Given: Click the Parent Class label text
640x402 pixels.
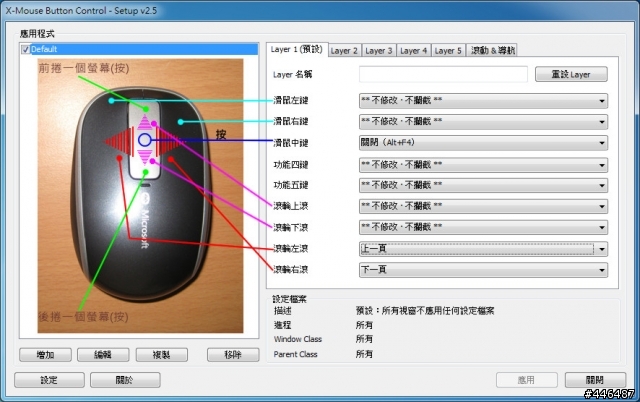Looking at the screenshot, I should 295,354.
